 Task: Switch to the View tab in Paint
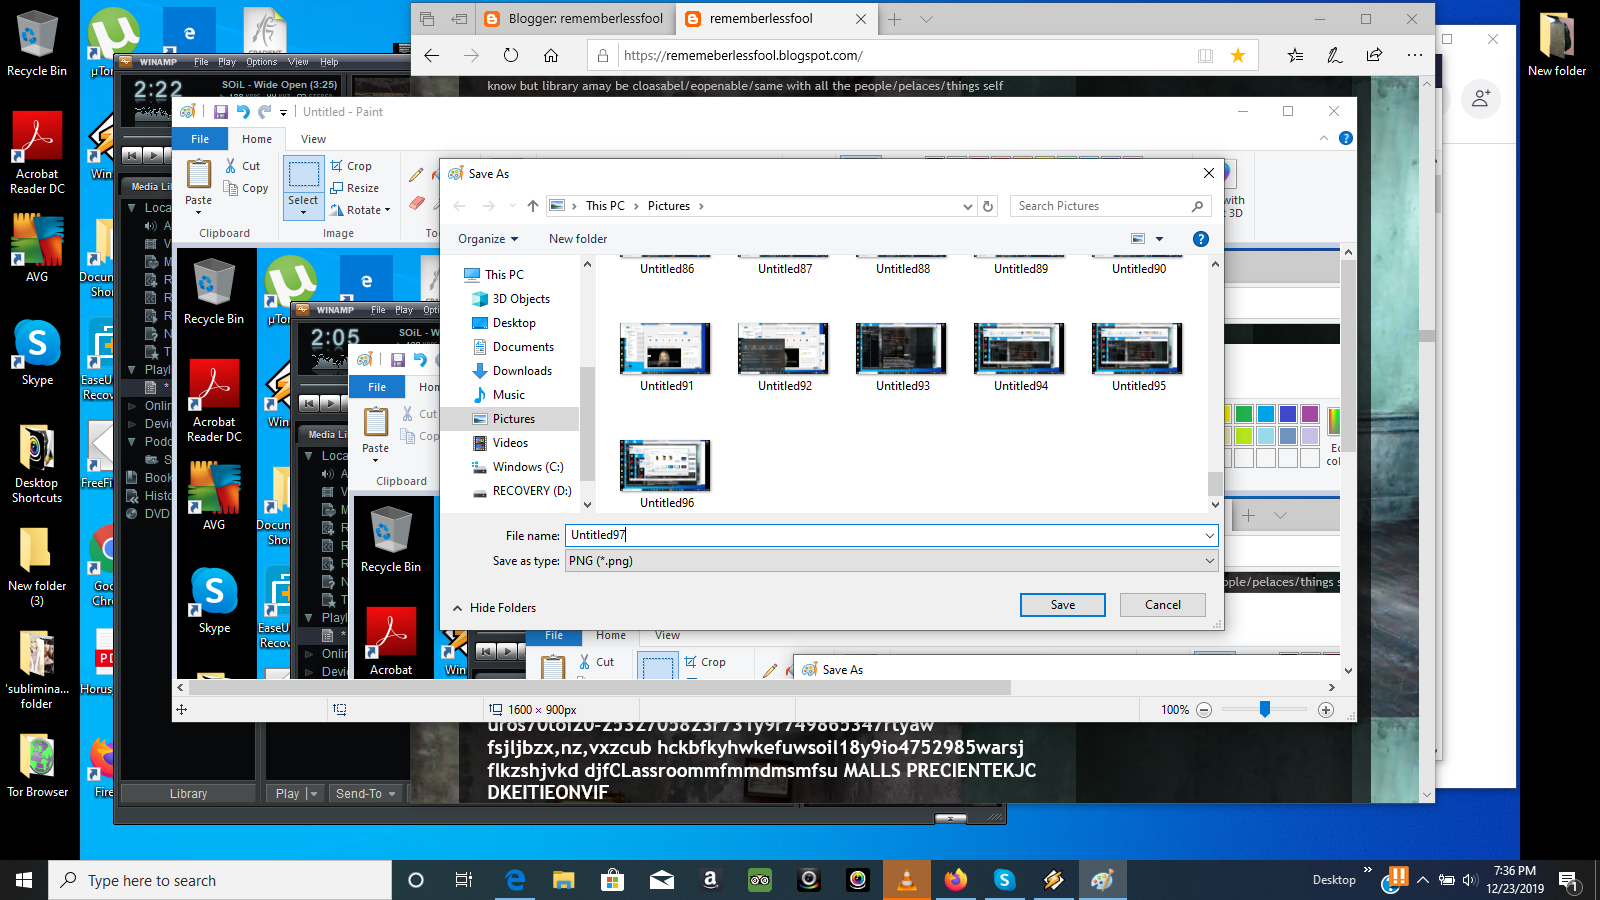314,139
